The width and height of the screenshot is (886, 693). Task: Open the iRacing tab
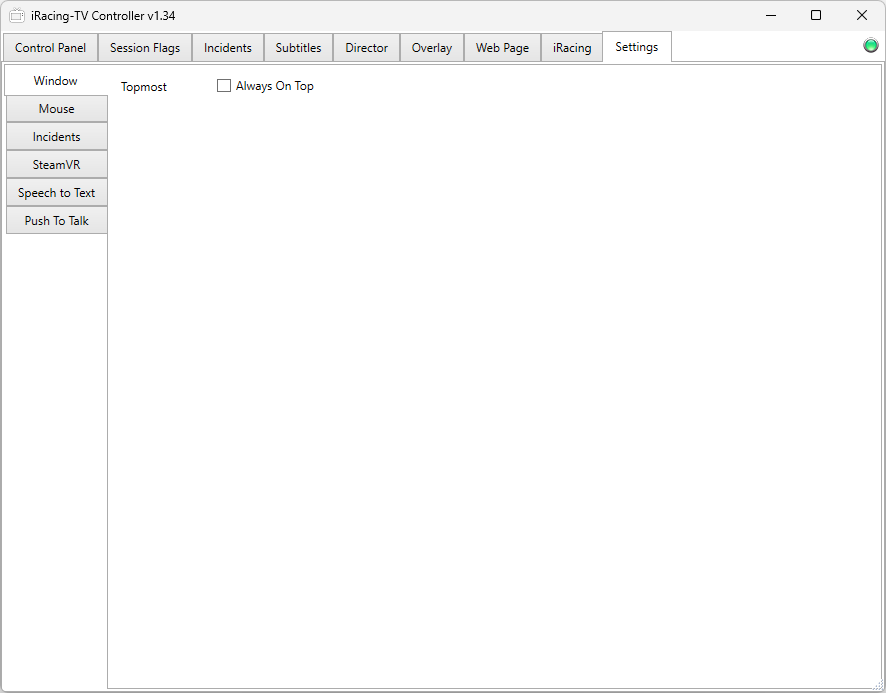coord(572,47)
